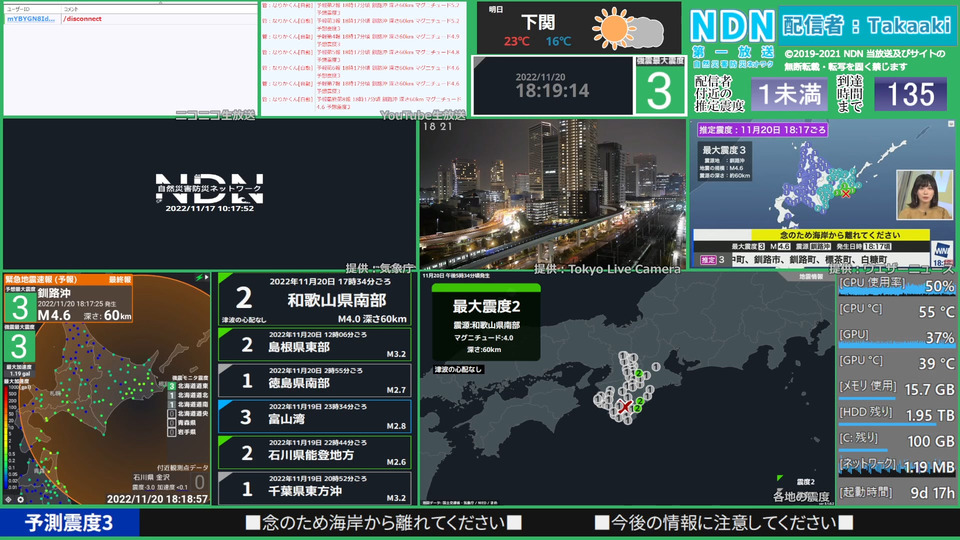Click the orange 緊急地震速報 (予報) header
This screenshot has width=960, height=540.
click(68, 279)
